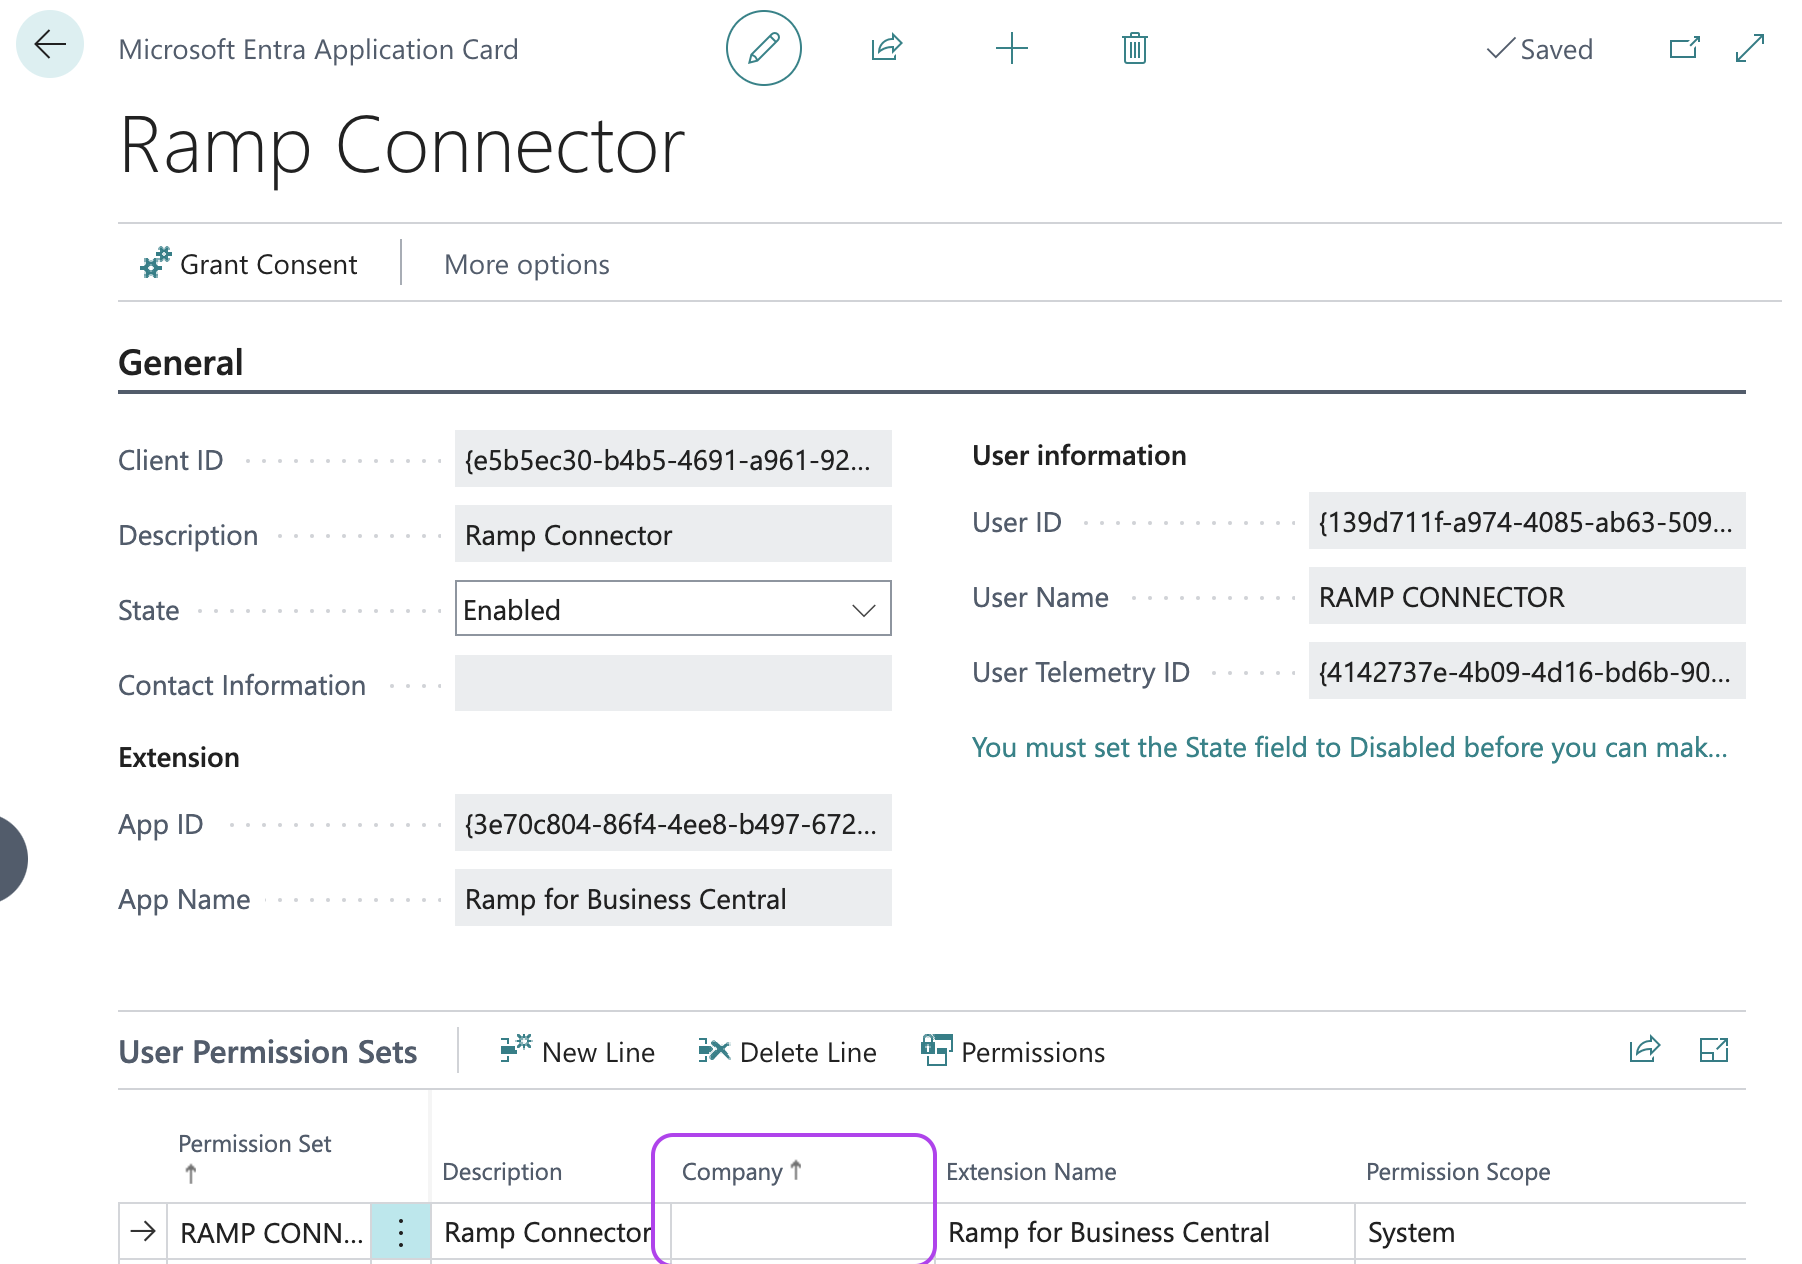Screen dimensions: 1802x1264
Task: Create a new record with plus icon
Action: pos(1011,48)
